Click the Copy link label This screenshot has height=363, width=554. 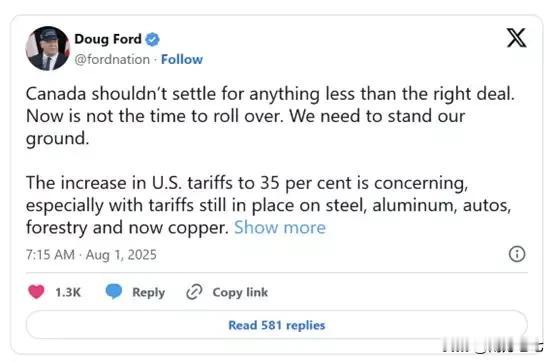point(240,293)
